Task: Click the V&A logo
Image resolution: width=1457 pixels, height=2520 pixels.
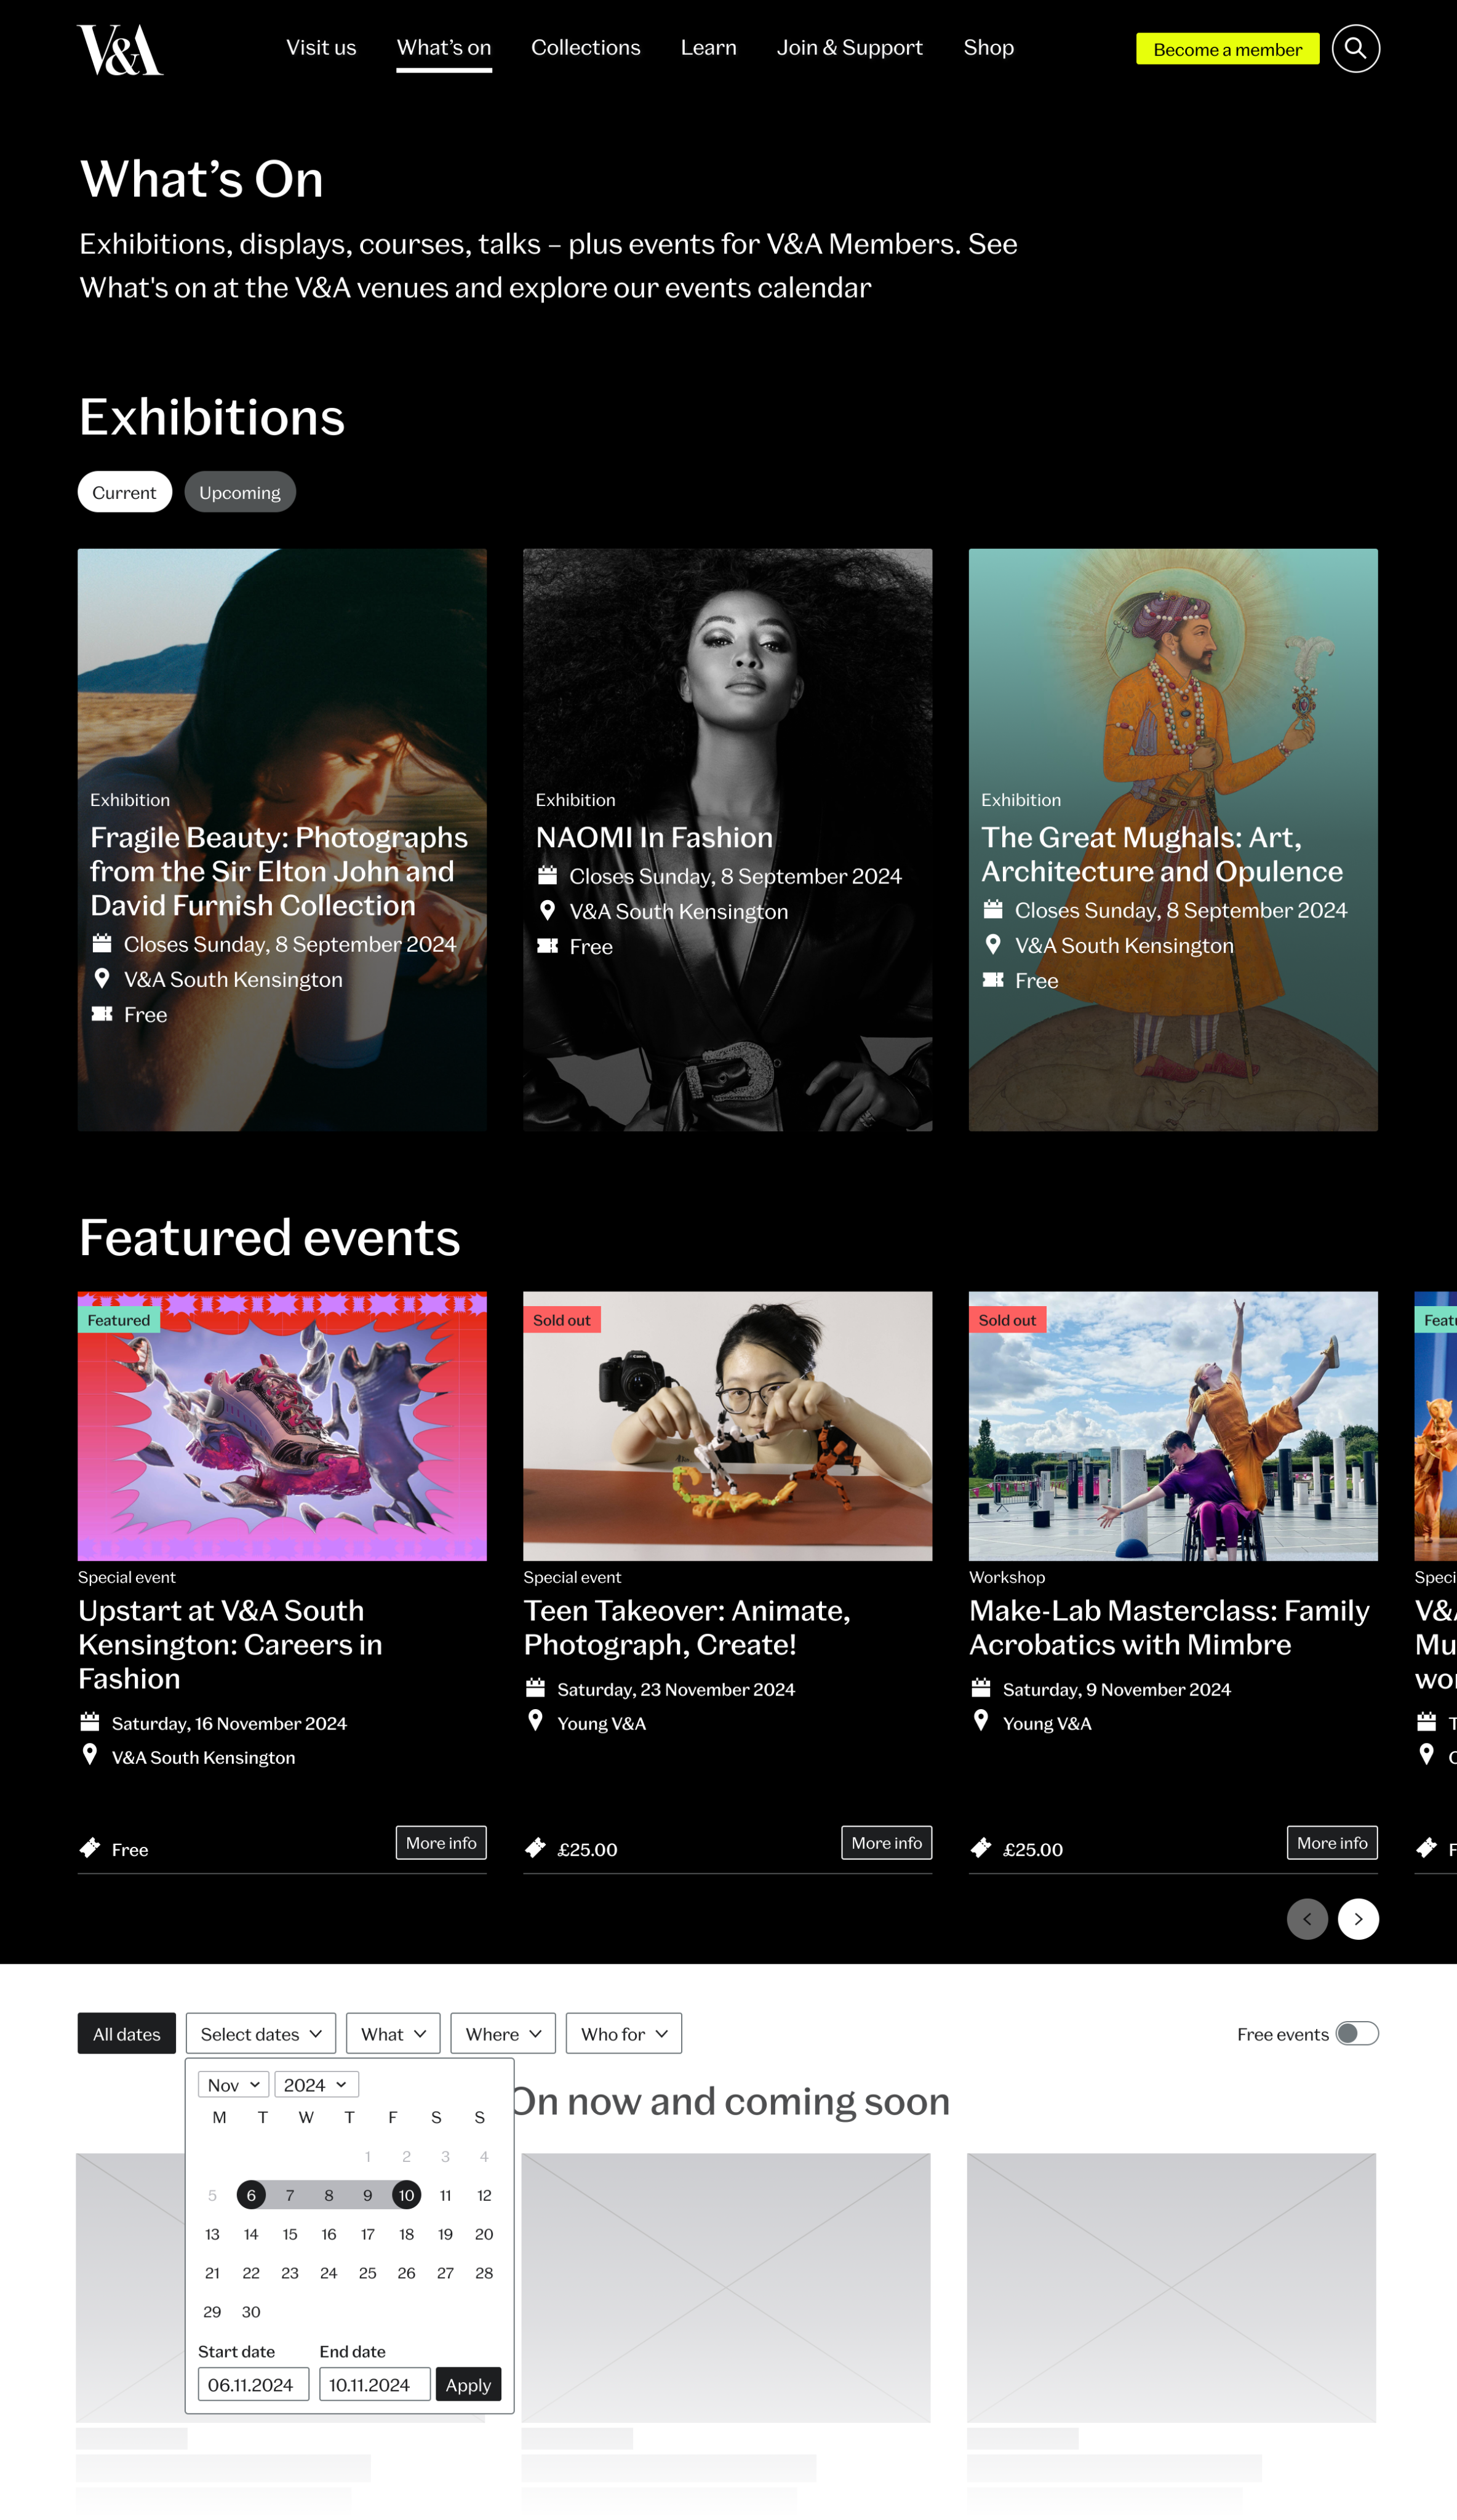Action: pyautogui.click(x=120, y=50)
